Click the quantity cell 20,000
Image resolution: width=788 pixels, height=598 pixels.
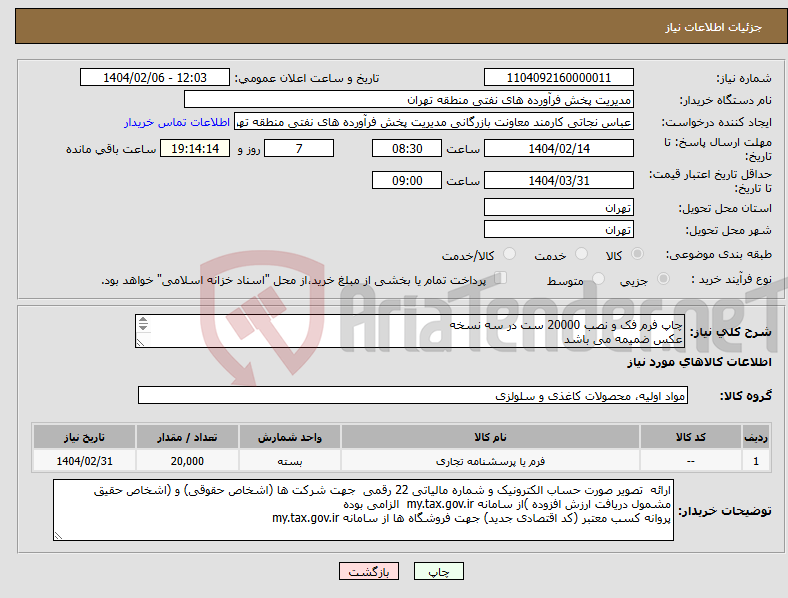(187, 461)
